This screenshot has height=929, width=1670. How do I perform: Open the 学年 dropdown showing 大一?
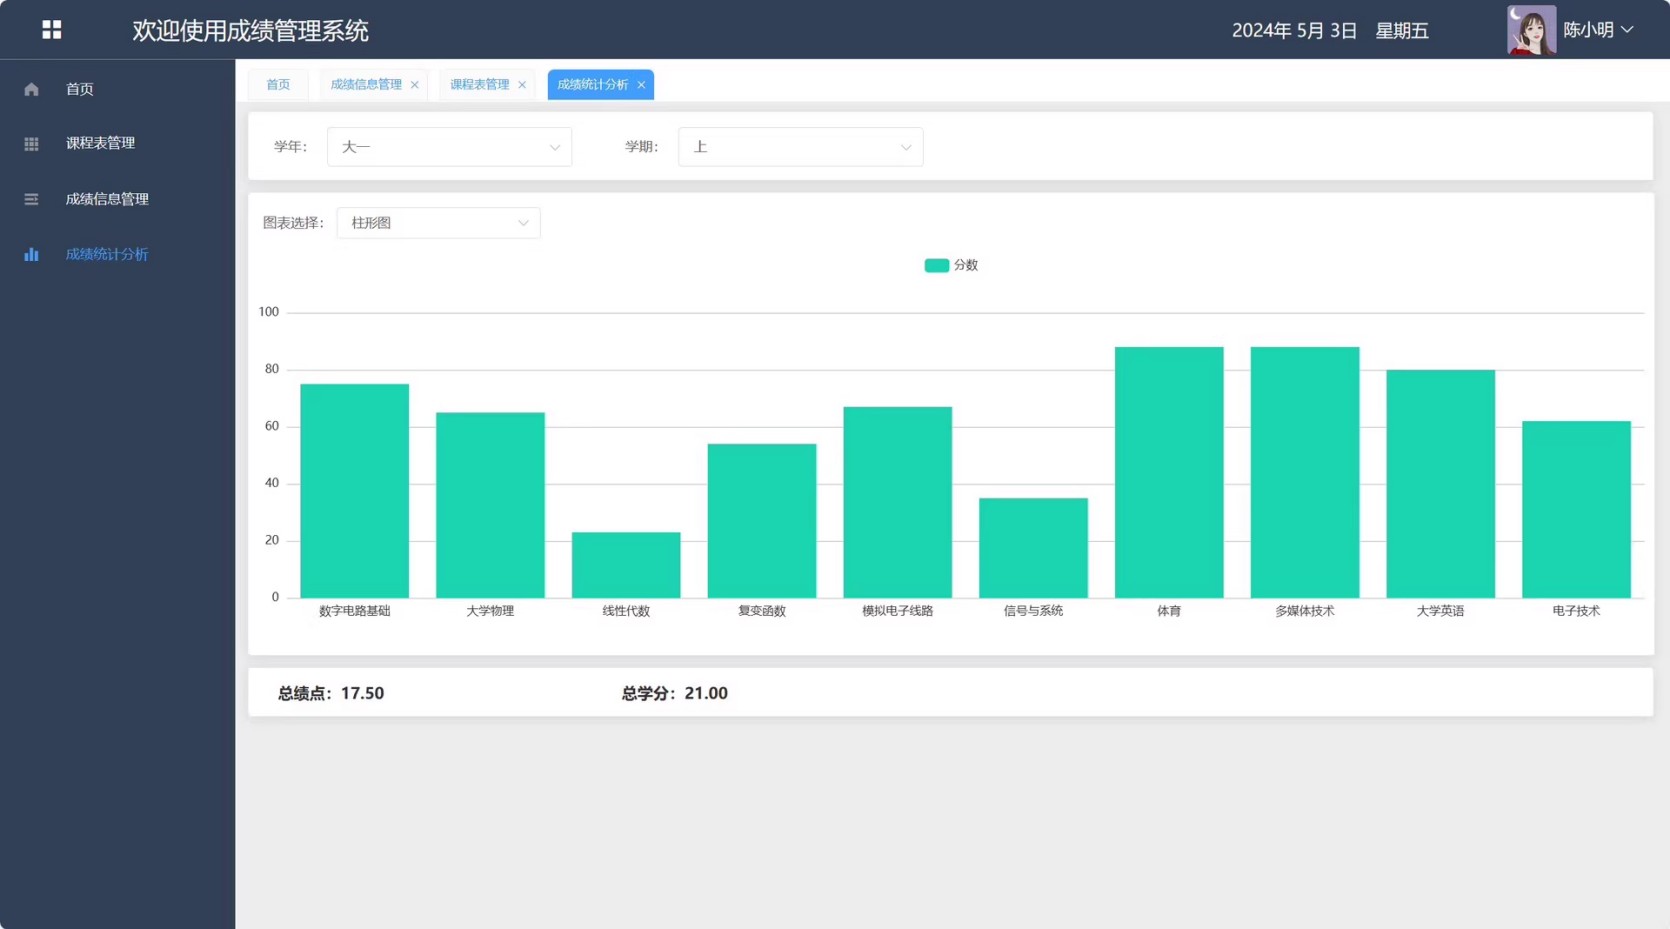(449, 147)
